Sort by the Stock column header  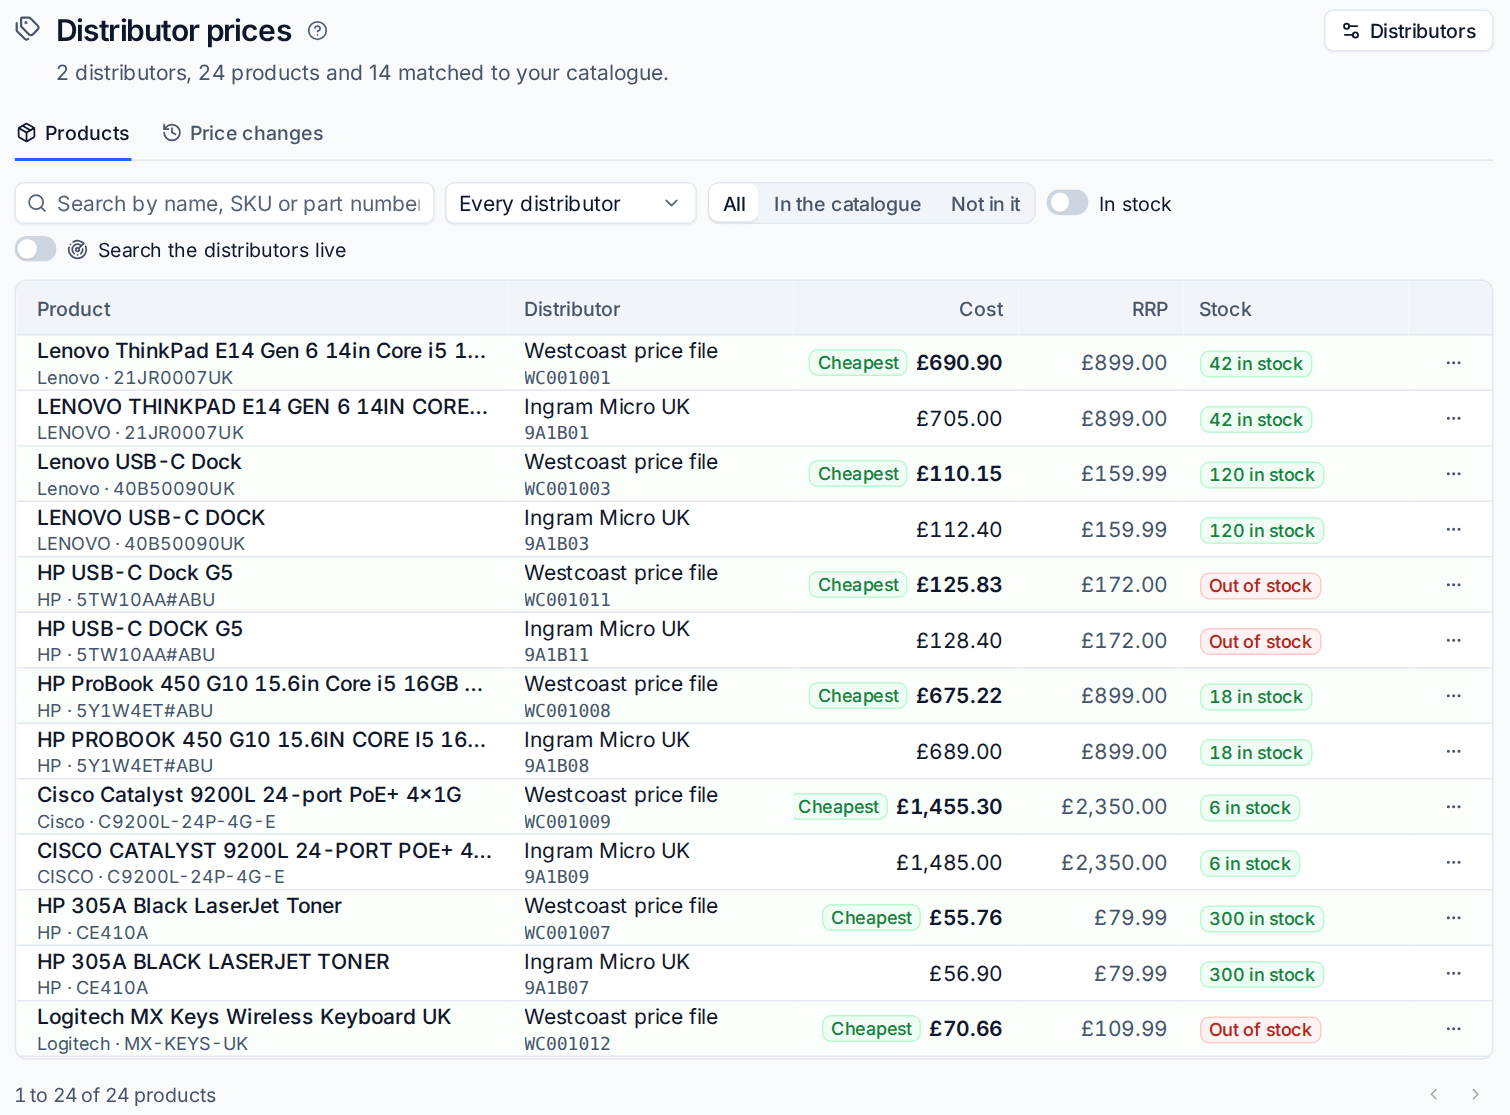tap(1225, 309)
